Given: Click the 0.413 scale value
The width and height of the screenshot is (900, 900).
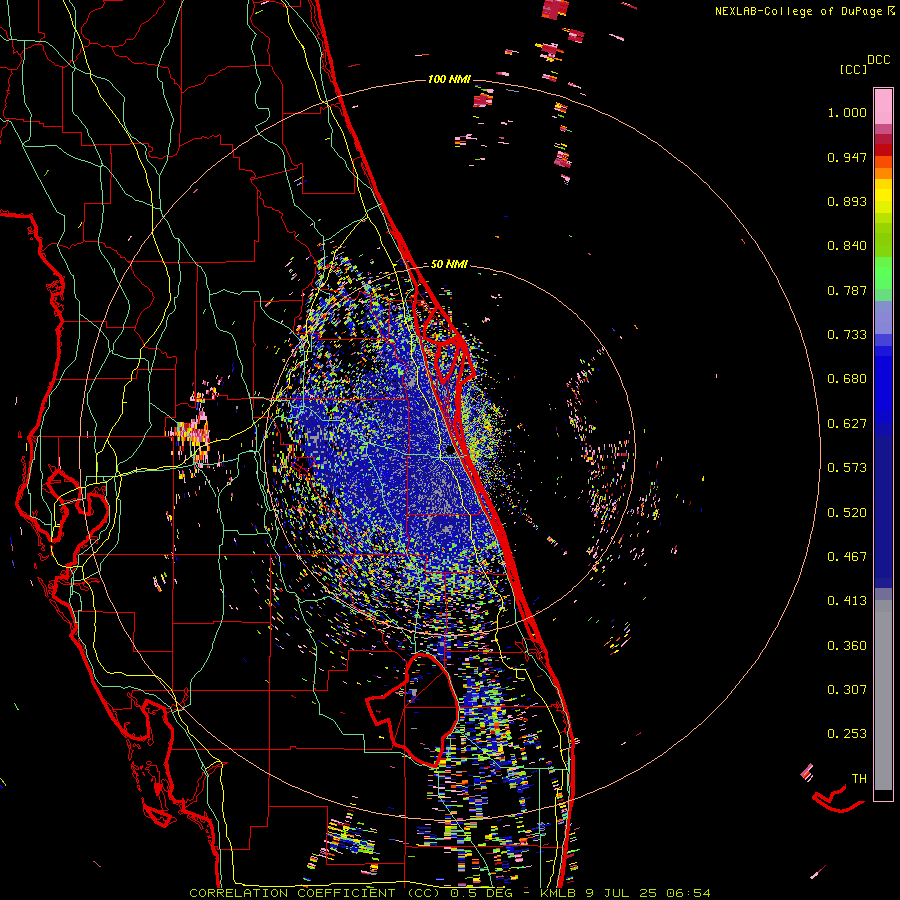Looking at the screenshot, I should (x=847, y=601).
